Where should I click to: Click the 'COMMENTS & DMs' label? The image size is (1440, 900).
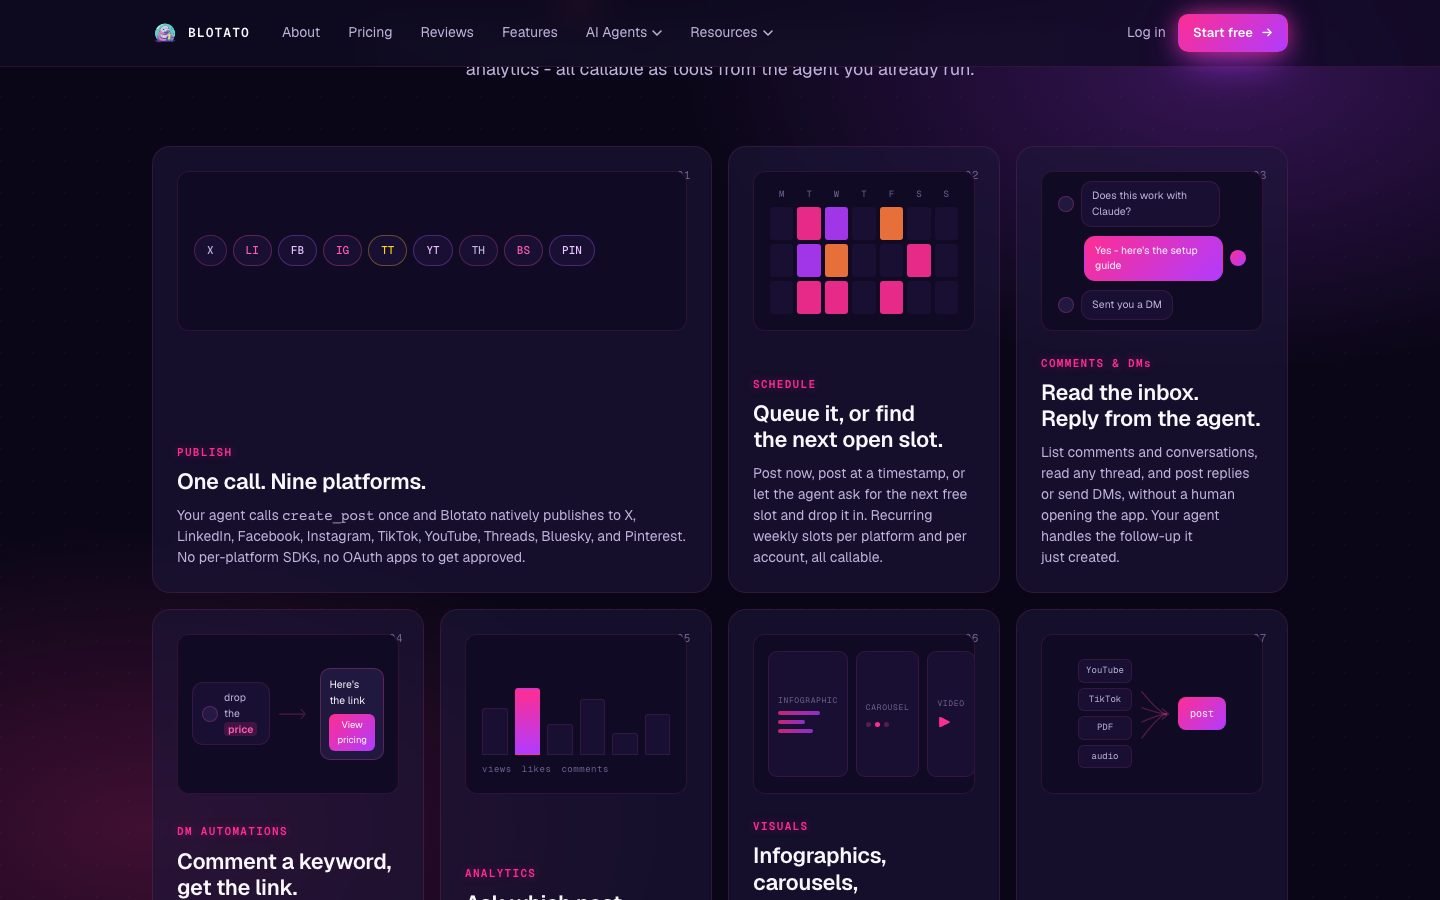[1096, 364]
